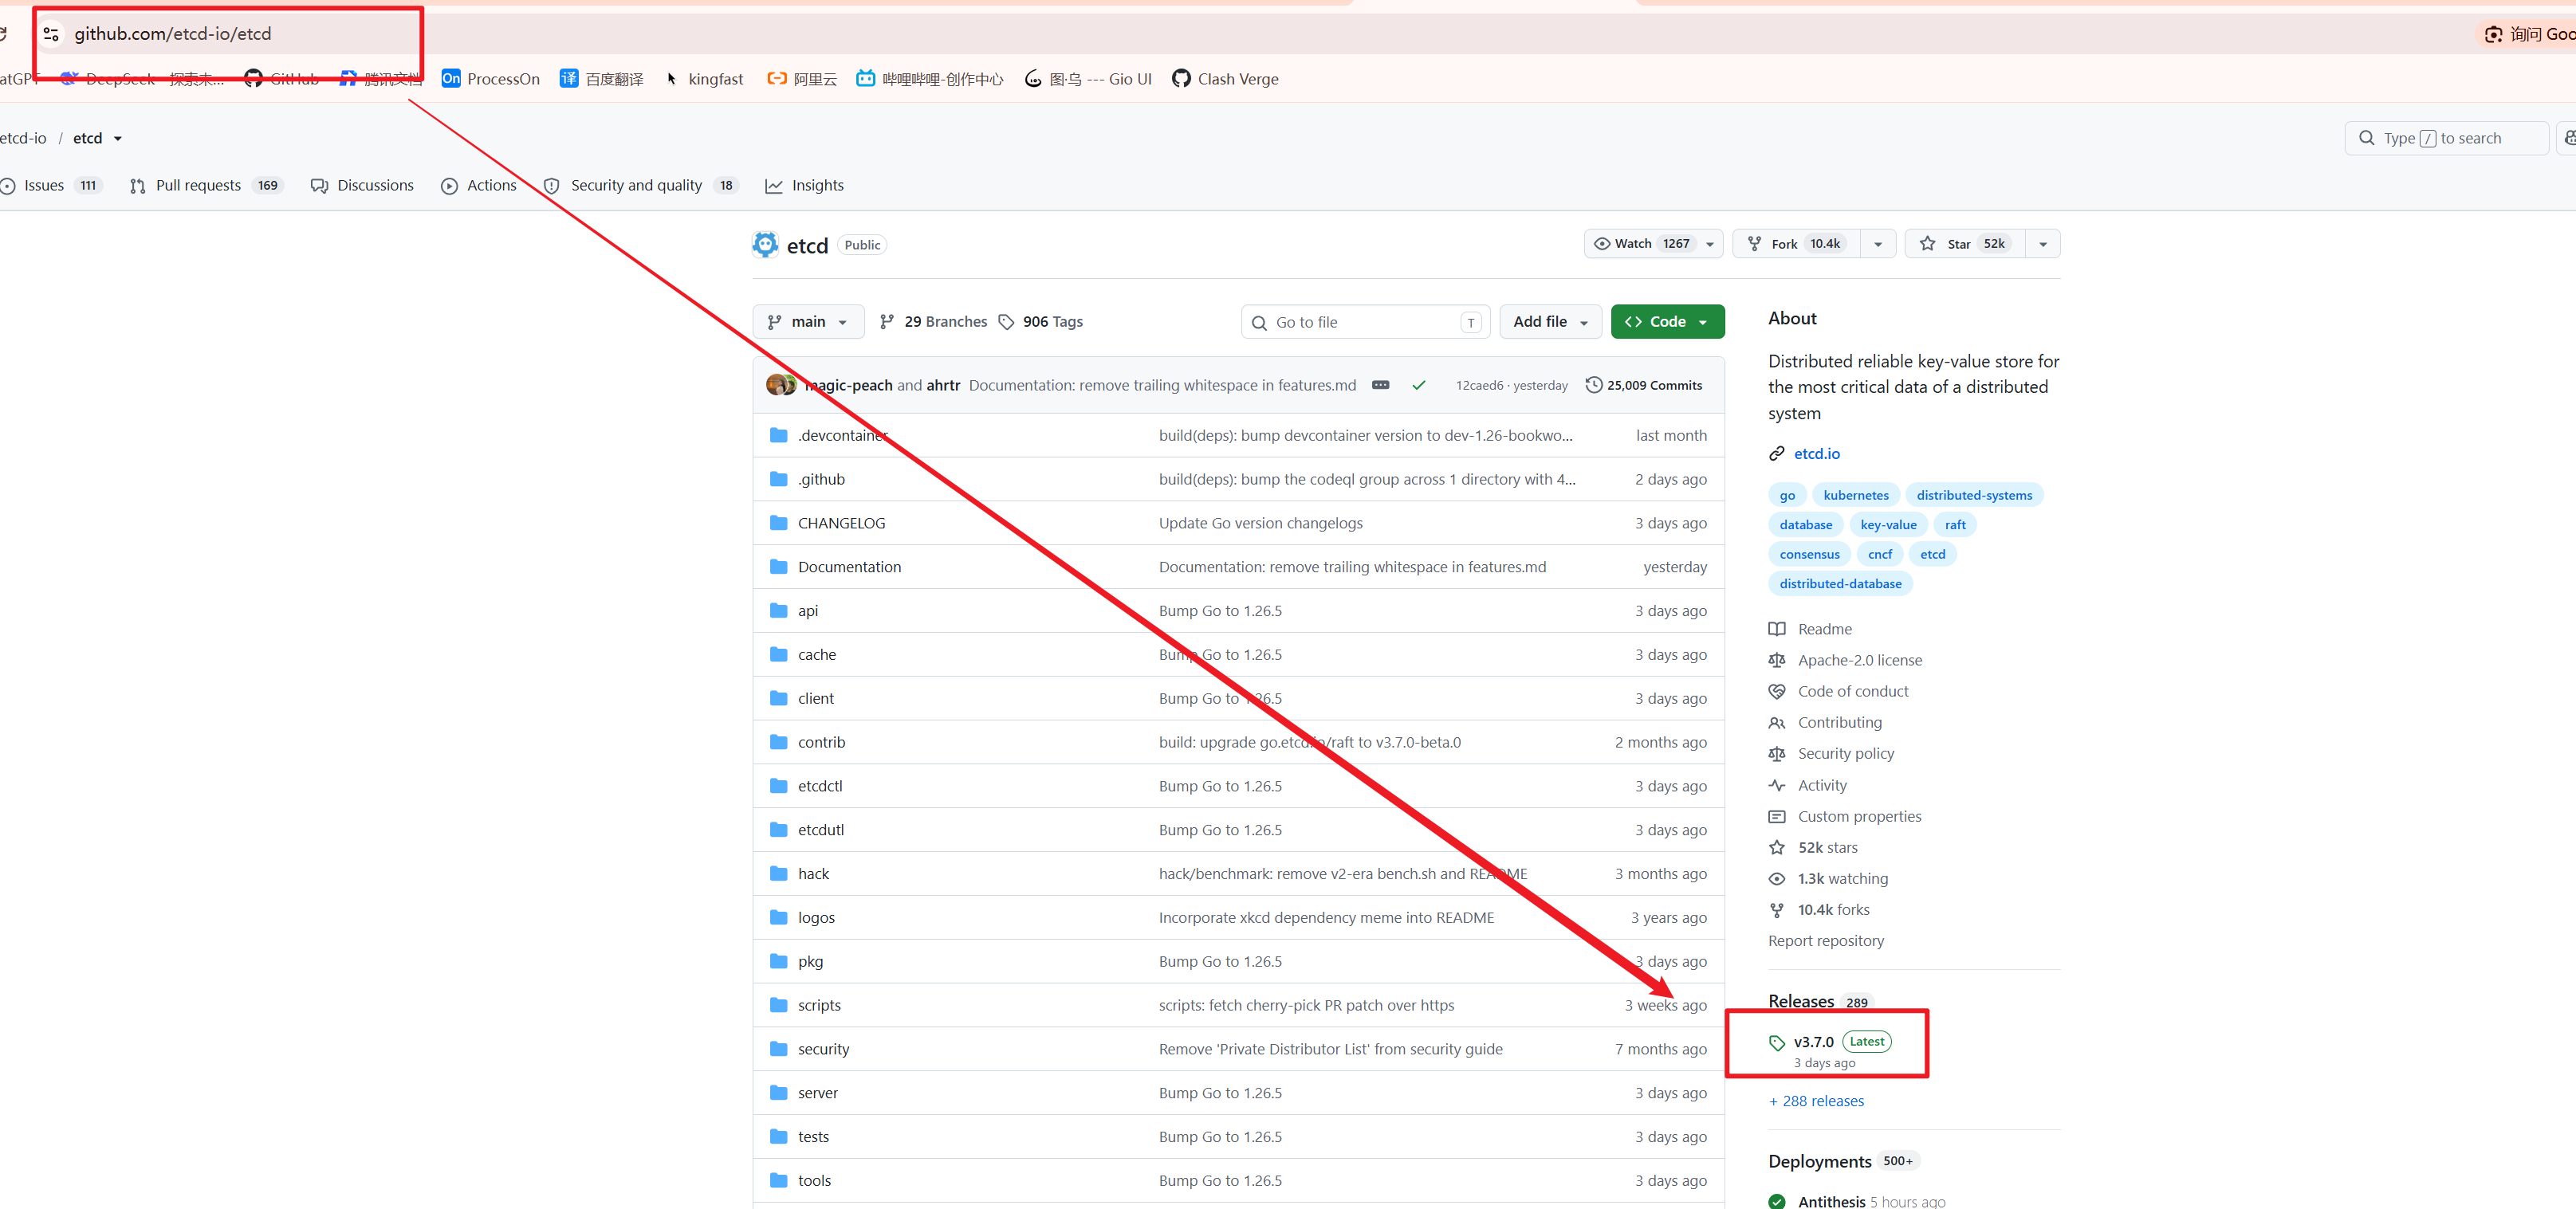The width and height of the screenshot is (2576, 1209).
Task: Expand the Fork options arrow
Action: pyautogui.click(x=1877, y=244)
